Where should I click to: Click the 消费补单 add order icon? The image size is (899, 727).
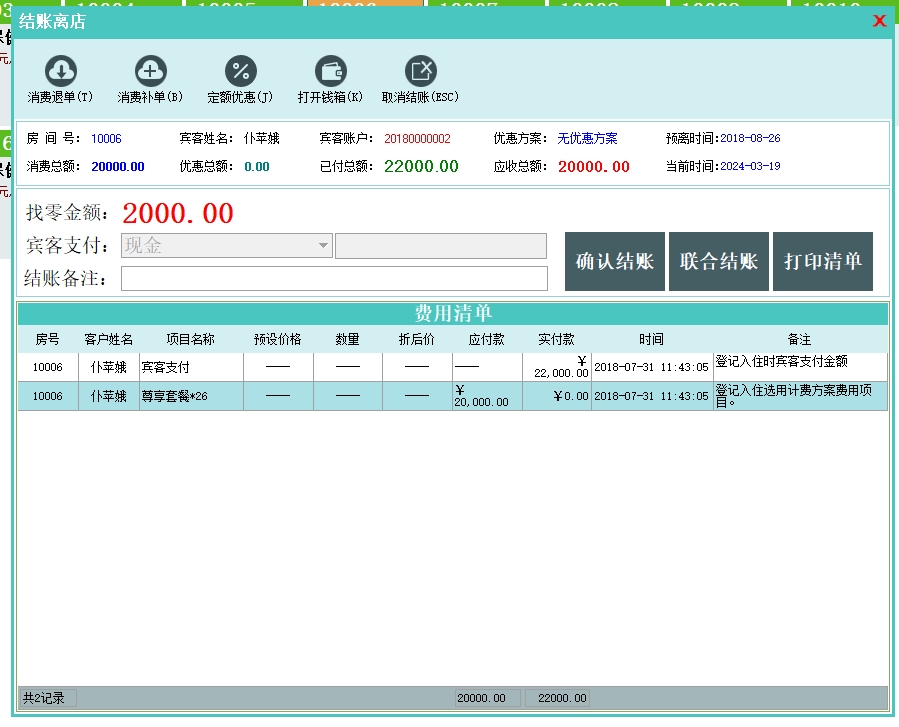point(150,71)
